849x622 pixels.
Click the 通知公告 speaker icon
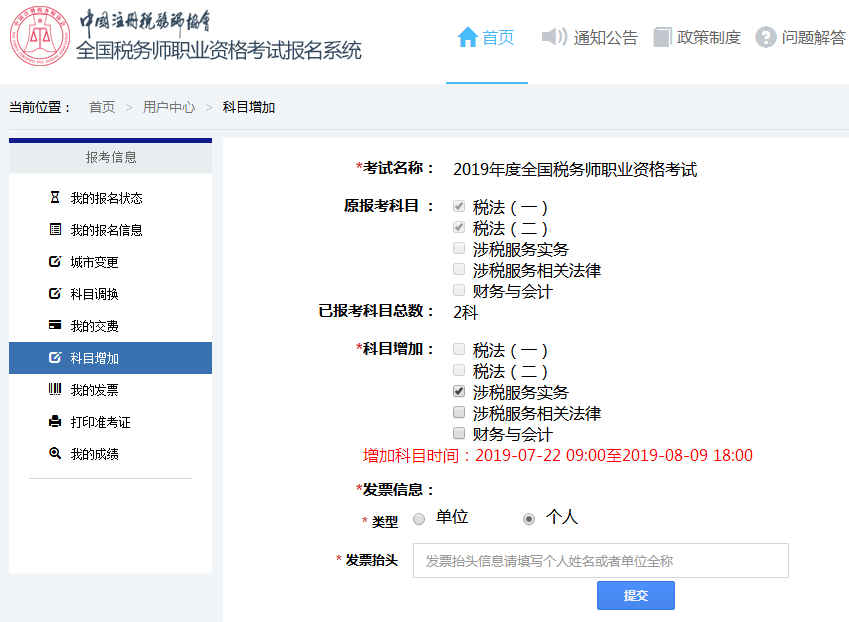(552, 35)
